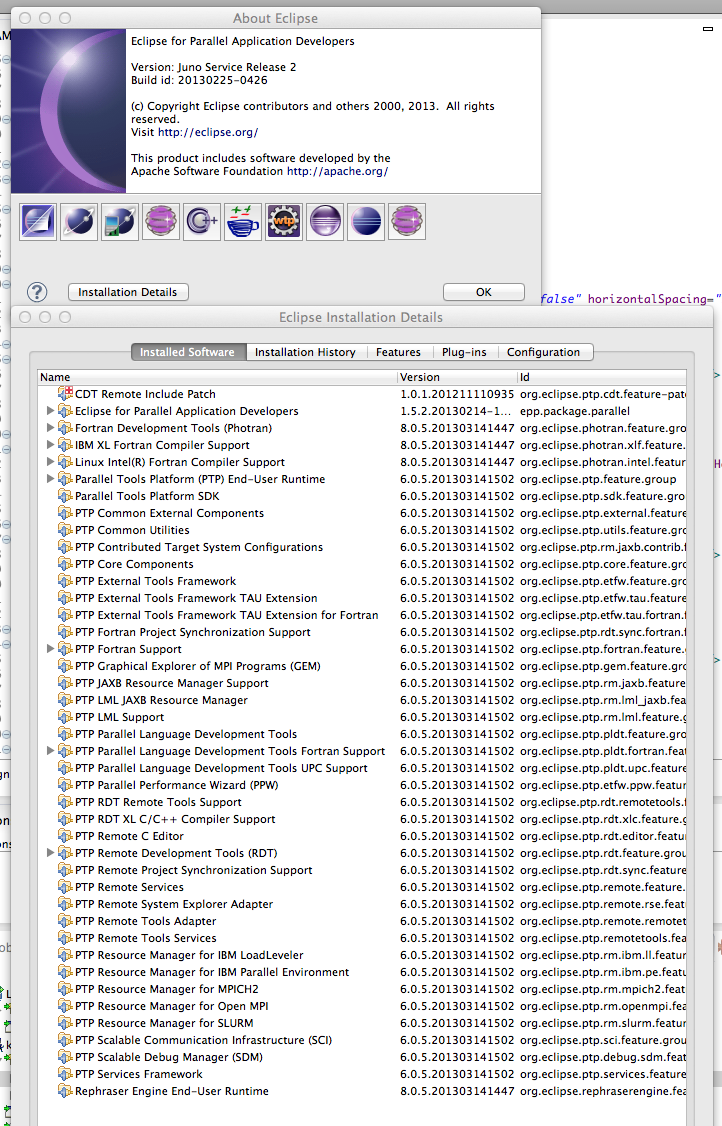Viewport: 722px width, 1126px height.
Task: Open the Plug-ins tab
Action: [464, 352]
